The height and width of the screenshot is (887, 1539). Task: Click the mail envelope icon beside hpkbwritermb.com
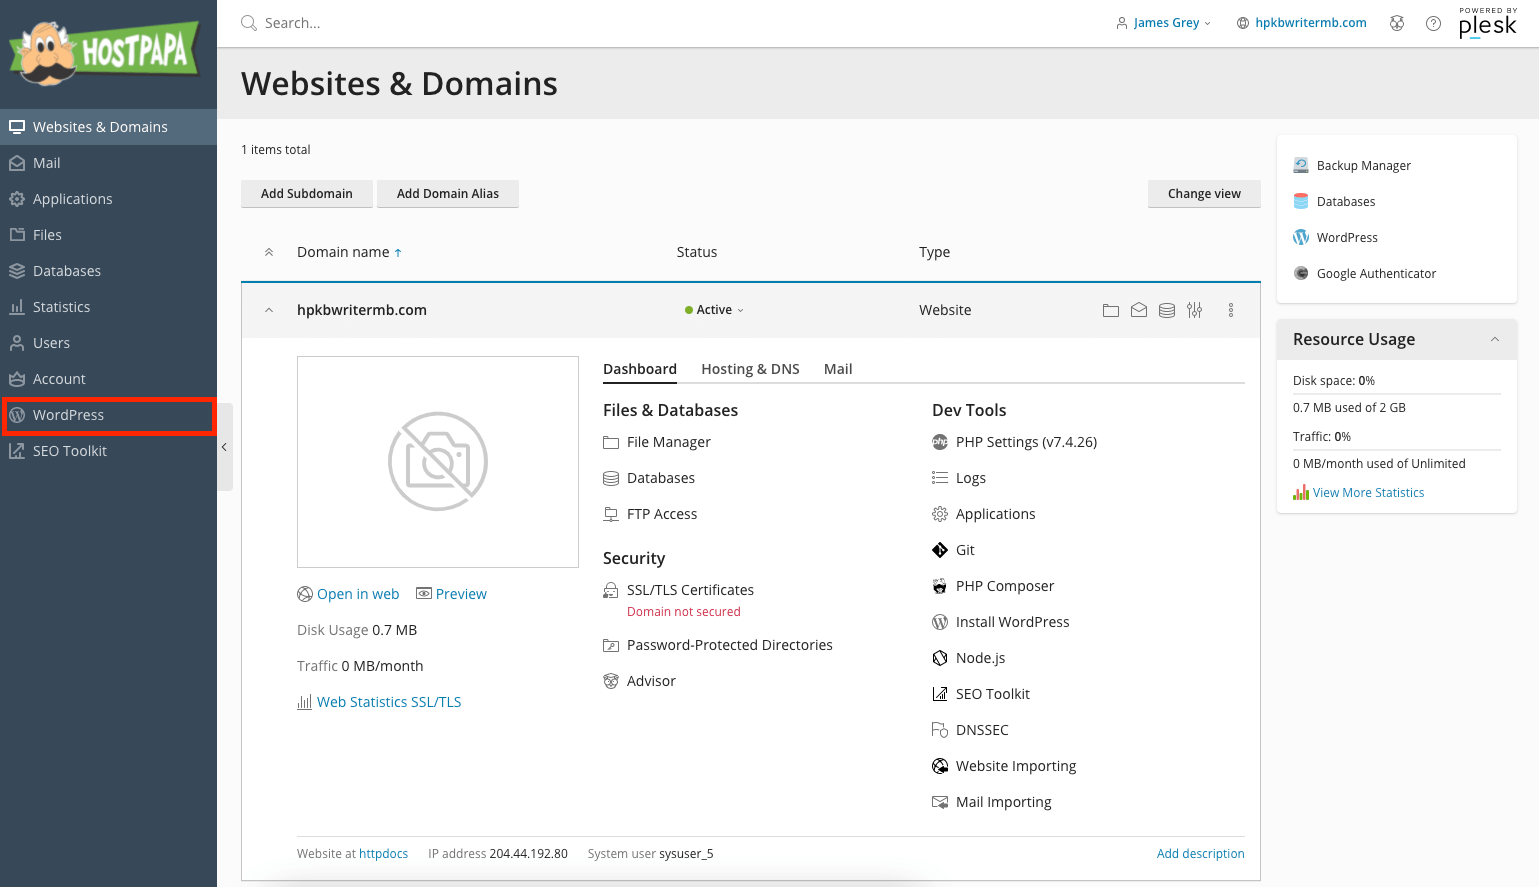pyautogui.click(x=1138, y=310)
